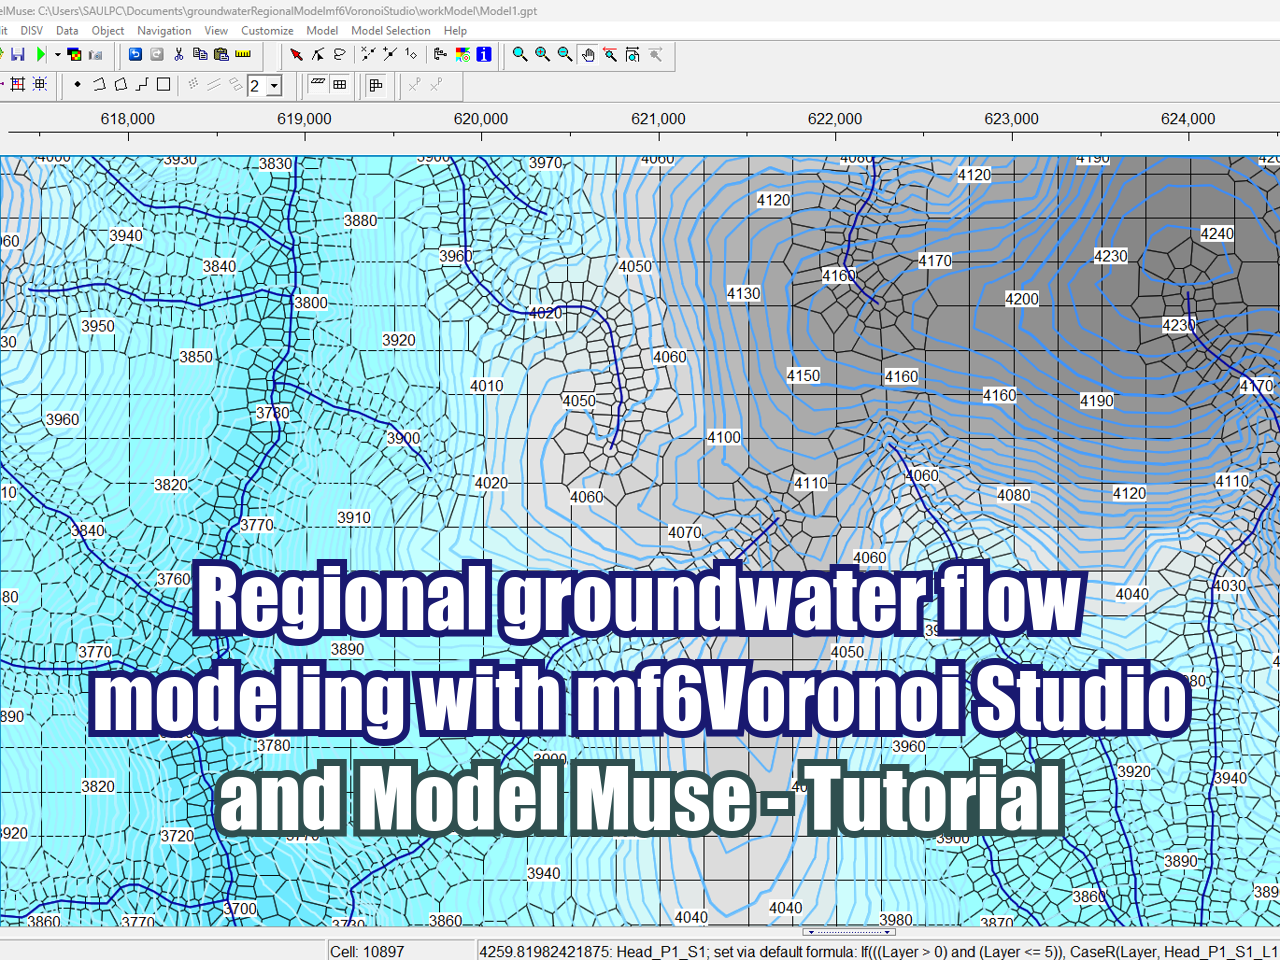Click the Cell: 10897 status field

pos(401,951)
